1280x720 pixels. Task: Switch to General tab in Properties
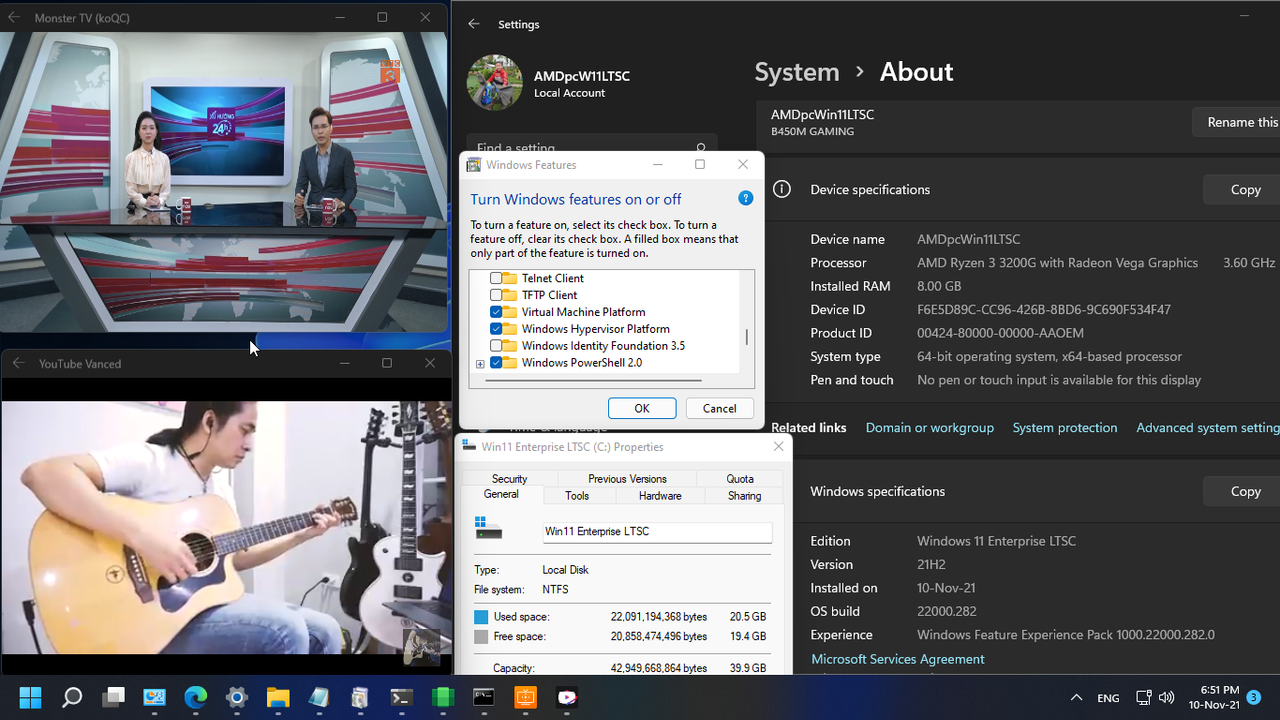point(501,495)
